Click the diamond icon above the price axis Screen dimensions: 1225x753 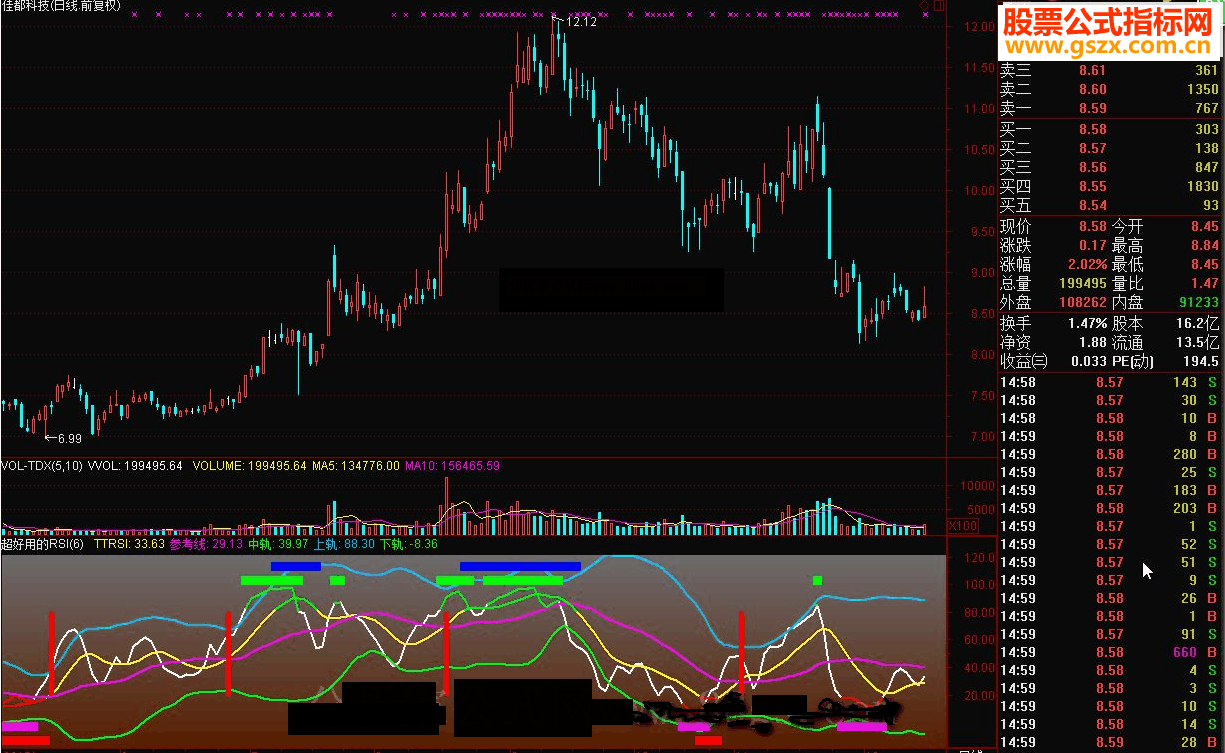point(925,6)
